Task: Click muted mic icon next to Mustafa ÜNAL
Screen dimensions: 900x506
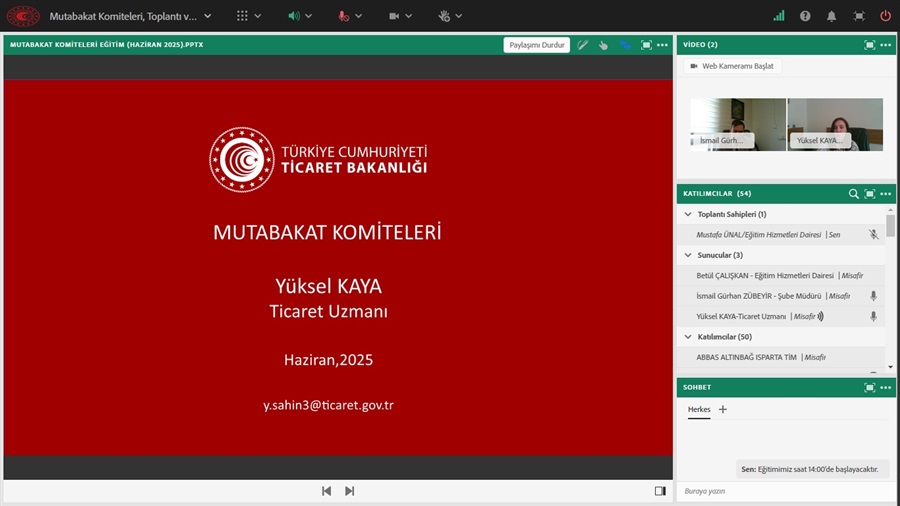Action: point(873,234)
